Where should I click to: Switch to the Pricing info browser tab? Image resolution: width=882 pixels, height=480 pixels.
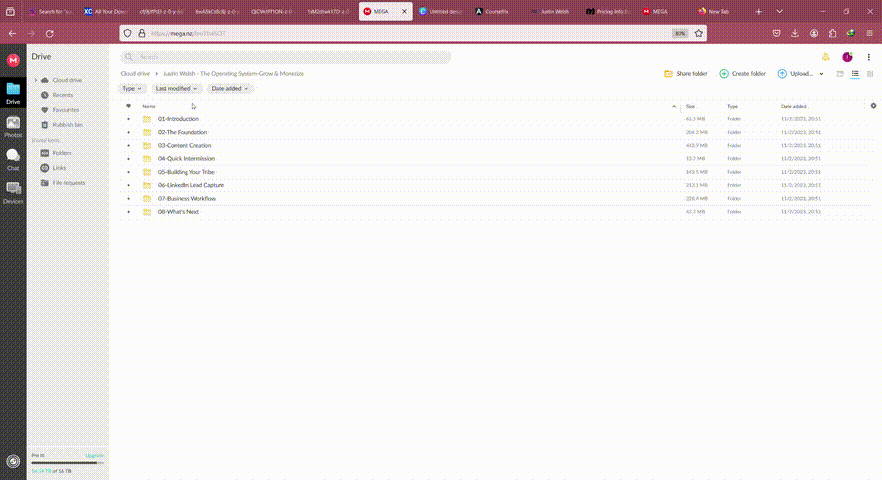click(608, 11)
